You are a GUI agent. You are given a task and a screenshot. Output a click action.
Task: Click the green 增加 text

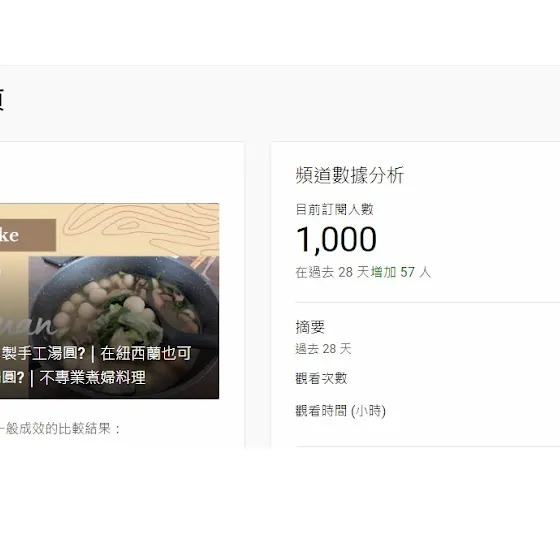[x=383, y=272]
